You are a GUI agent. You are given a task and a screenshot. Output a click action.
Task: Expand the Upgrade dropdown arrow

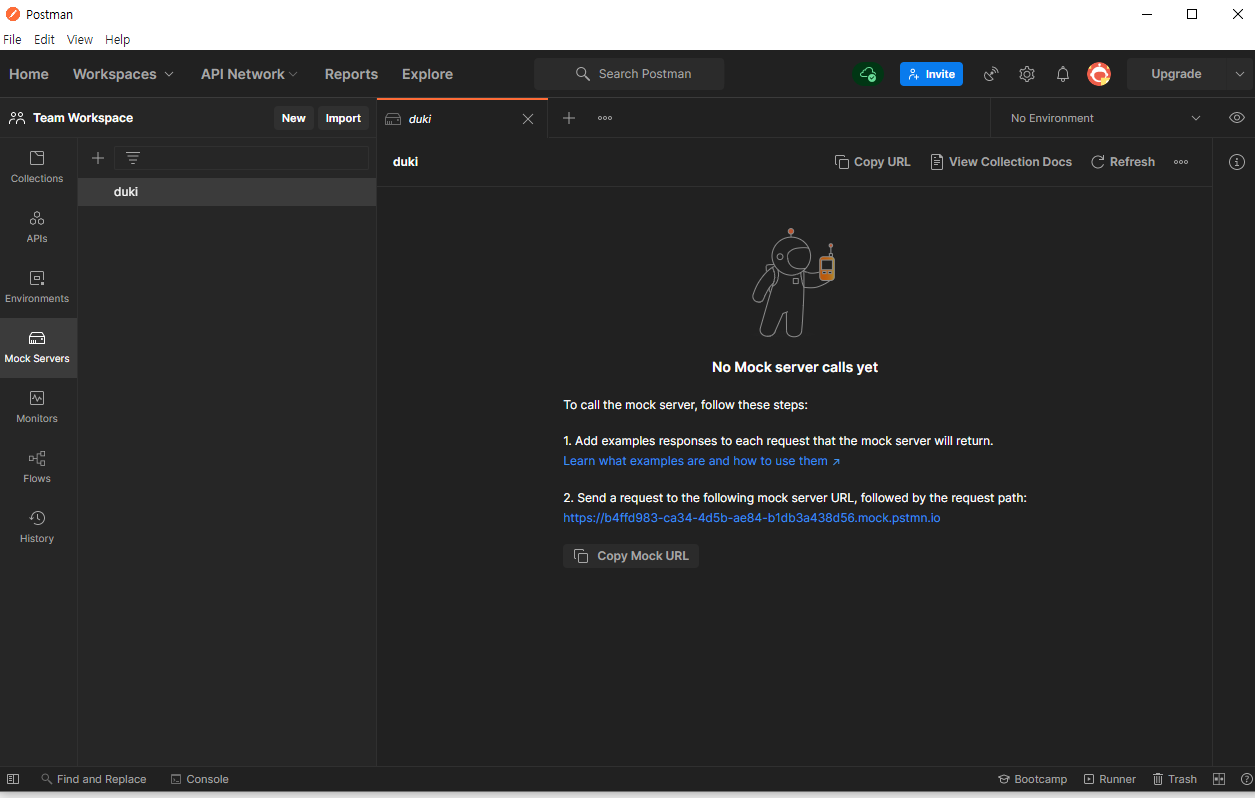pyautogui.click(x=1240, y=74)
